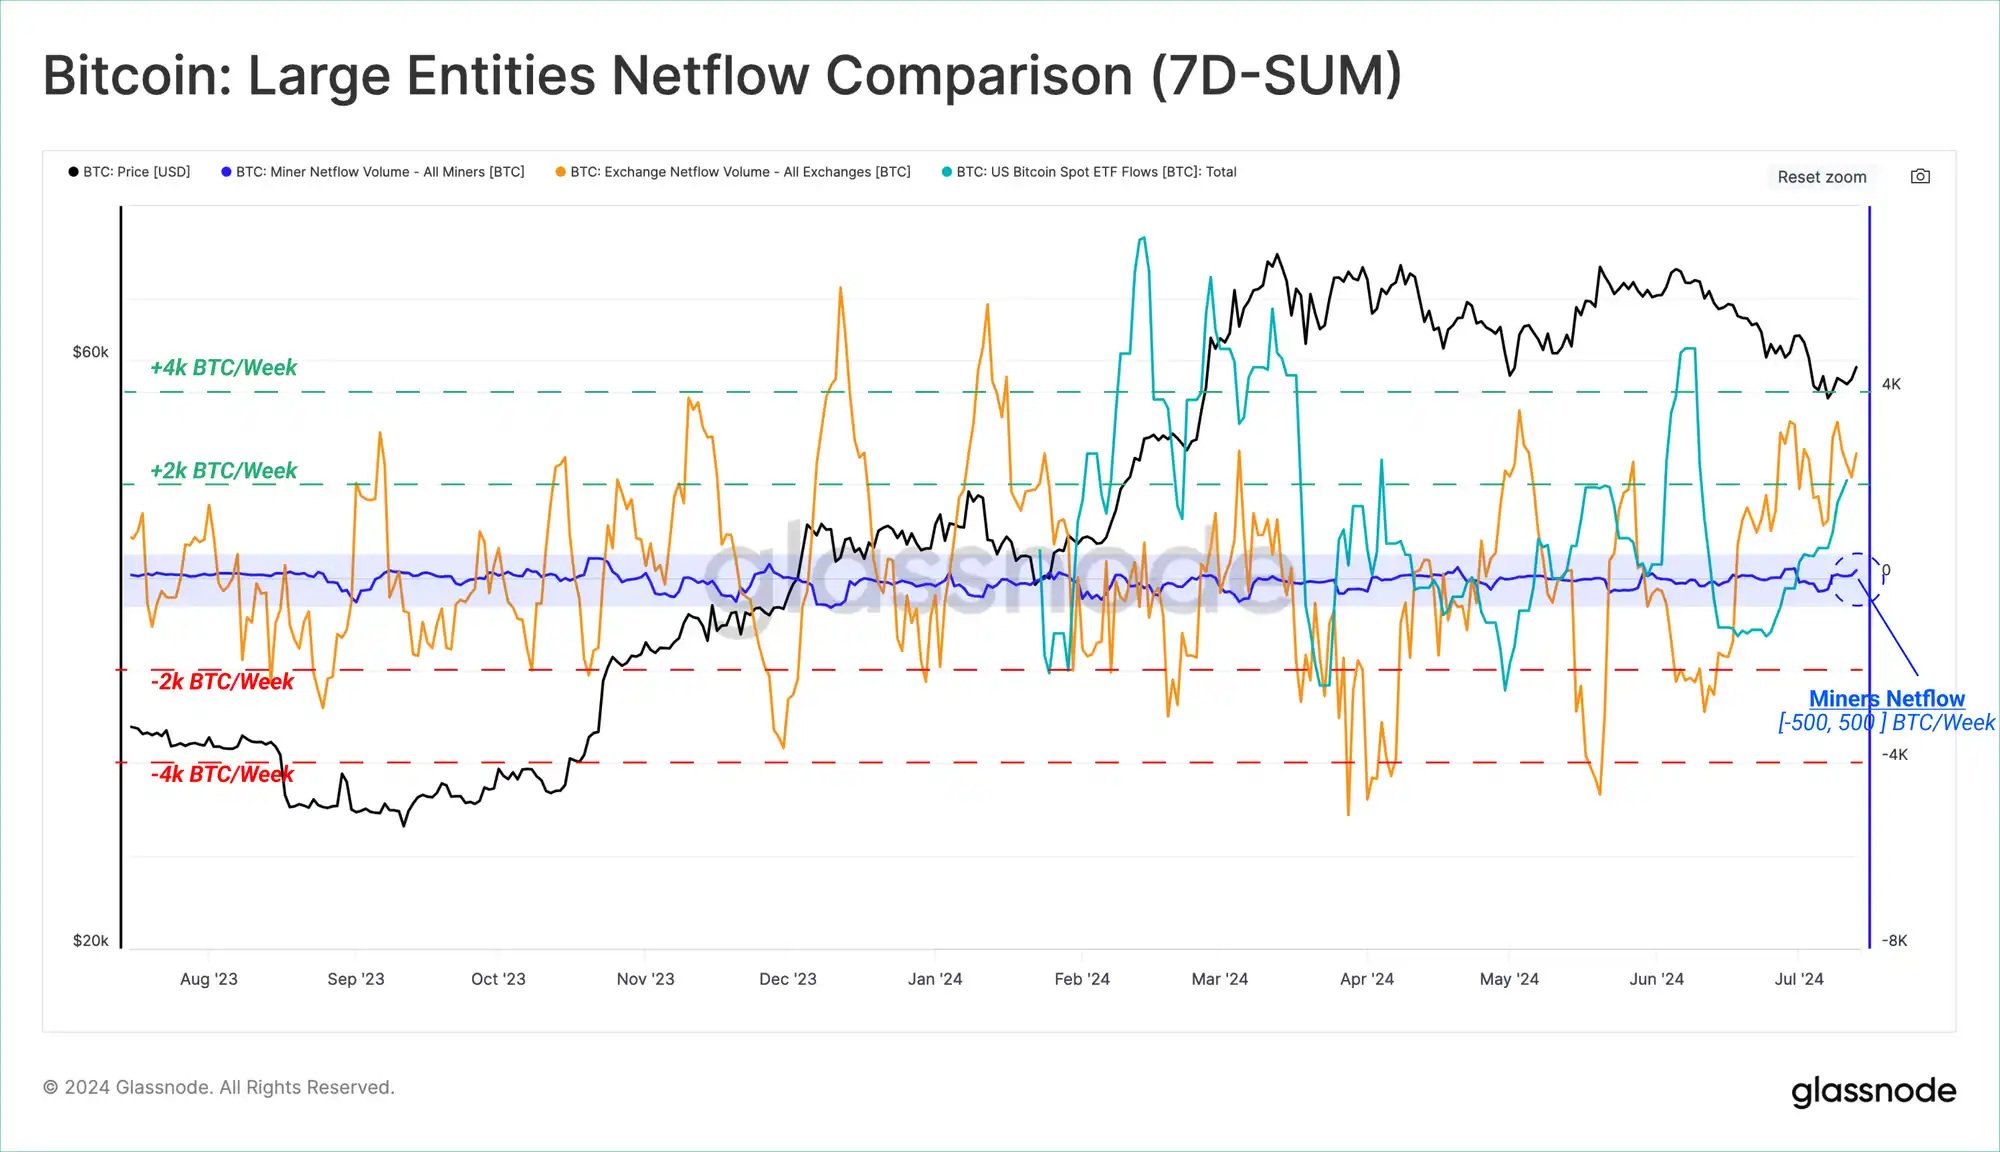The height and width of the screenshot is (1152, 2000).
Task: Click the Miners Netflow annotation link
Action: point(1886,699)
